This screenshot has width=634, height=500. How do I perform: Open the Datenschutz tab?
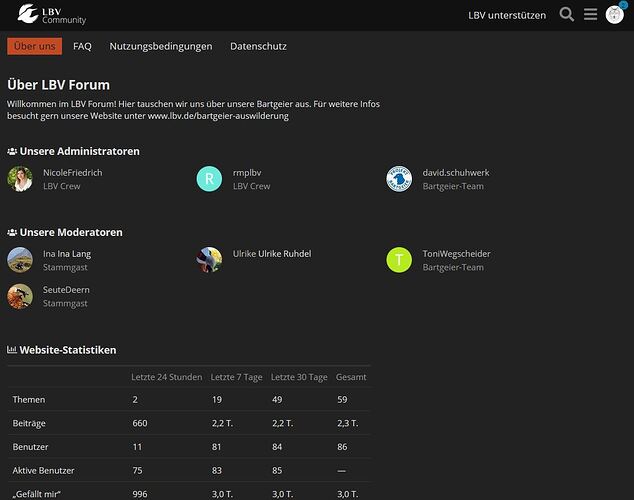pyautogui.click(x=258, y=46)
